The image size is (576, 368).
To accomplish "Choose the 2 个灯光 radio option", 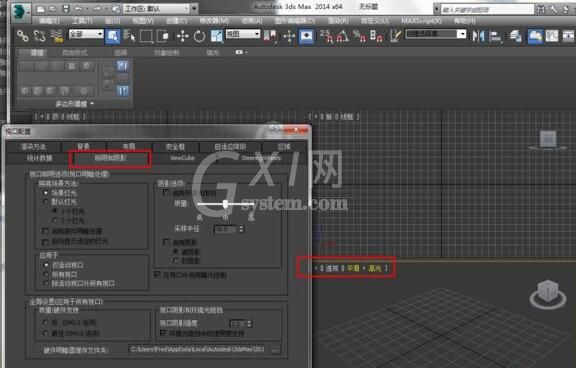I will [x=55, y=220].
